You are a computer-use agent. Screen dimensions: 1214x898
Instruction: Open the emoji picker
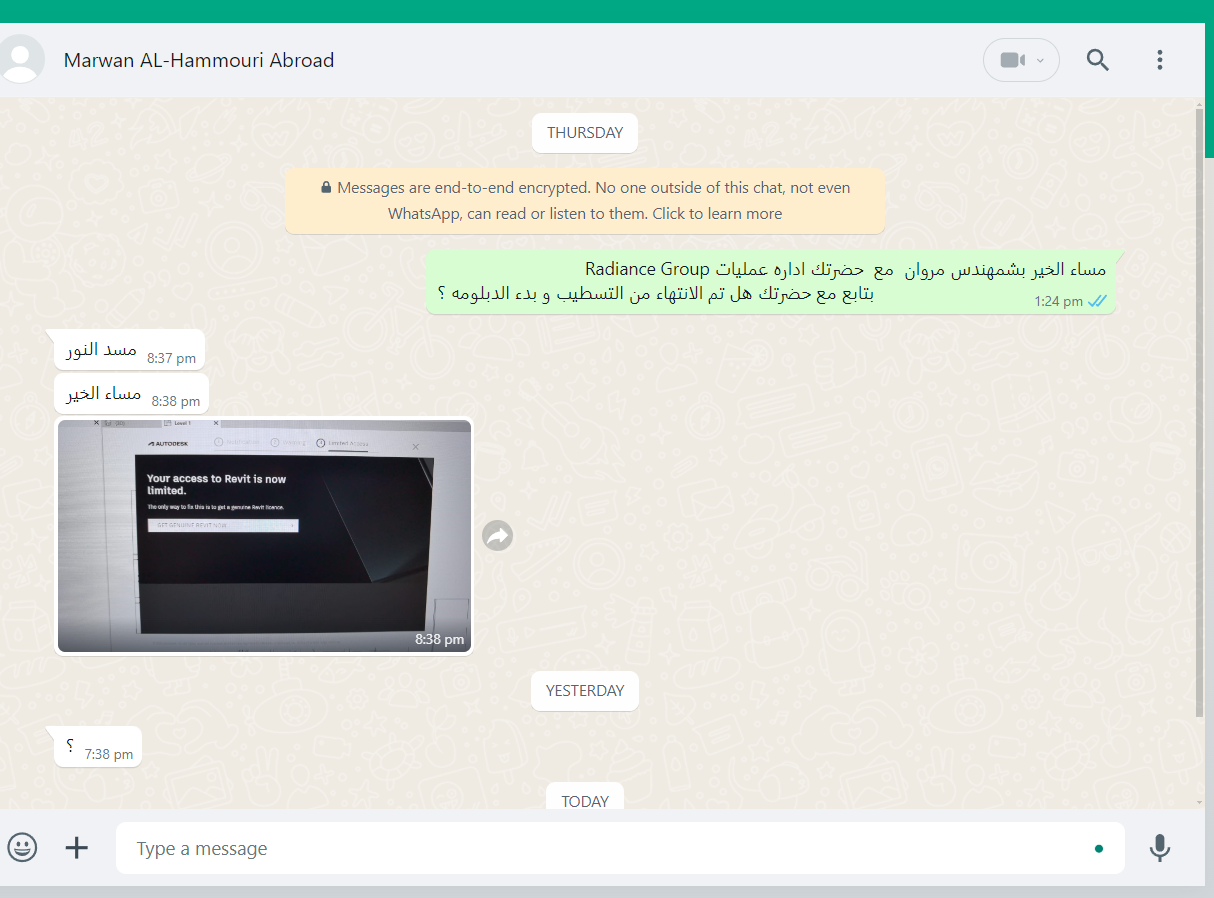(x=22, y=848)
